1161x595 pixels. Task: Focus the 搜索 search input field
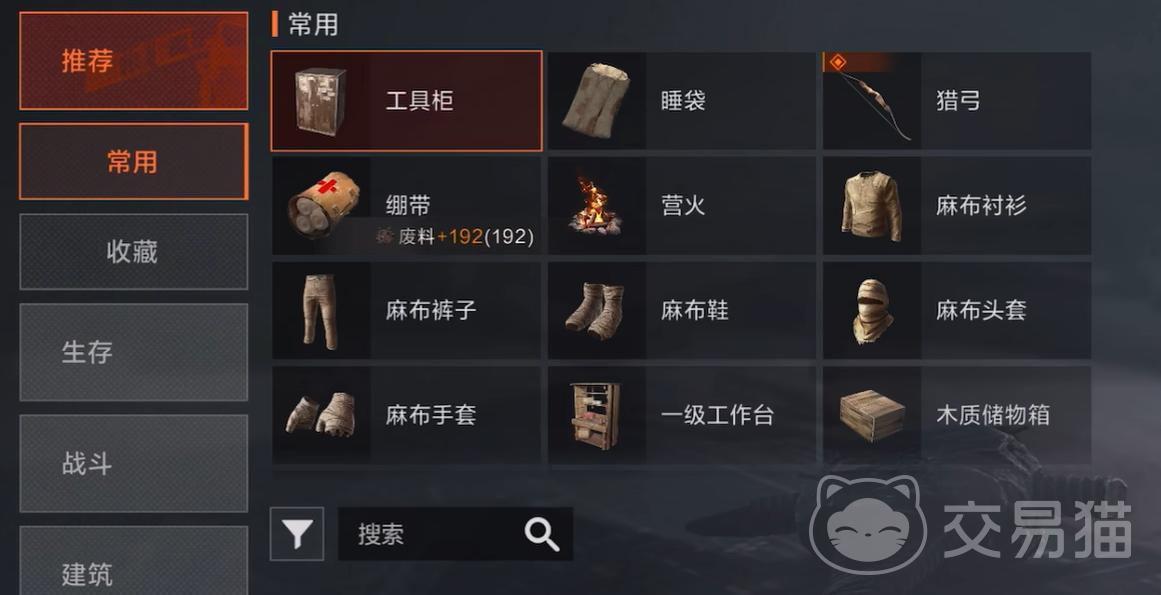[x=455, y=534]
